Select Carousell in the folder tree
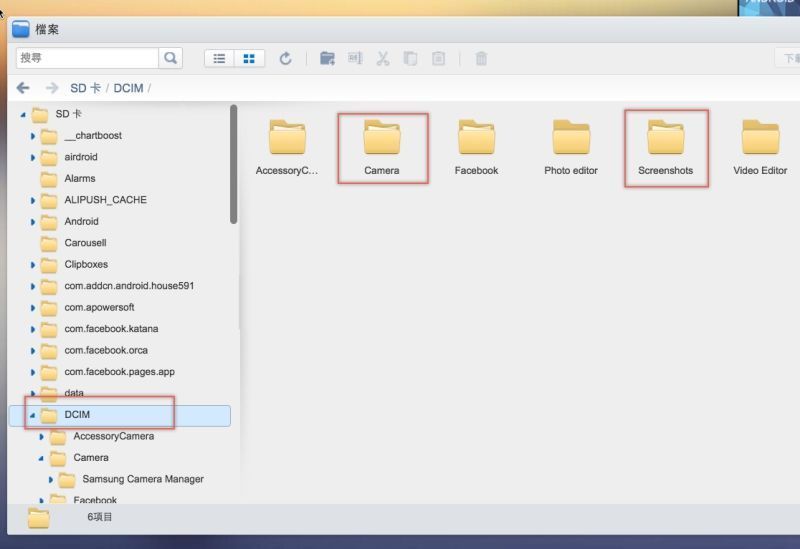Screen dimensions: 800x549 (85, 243)
